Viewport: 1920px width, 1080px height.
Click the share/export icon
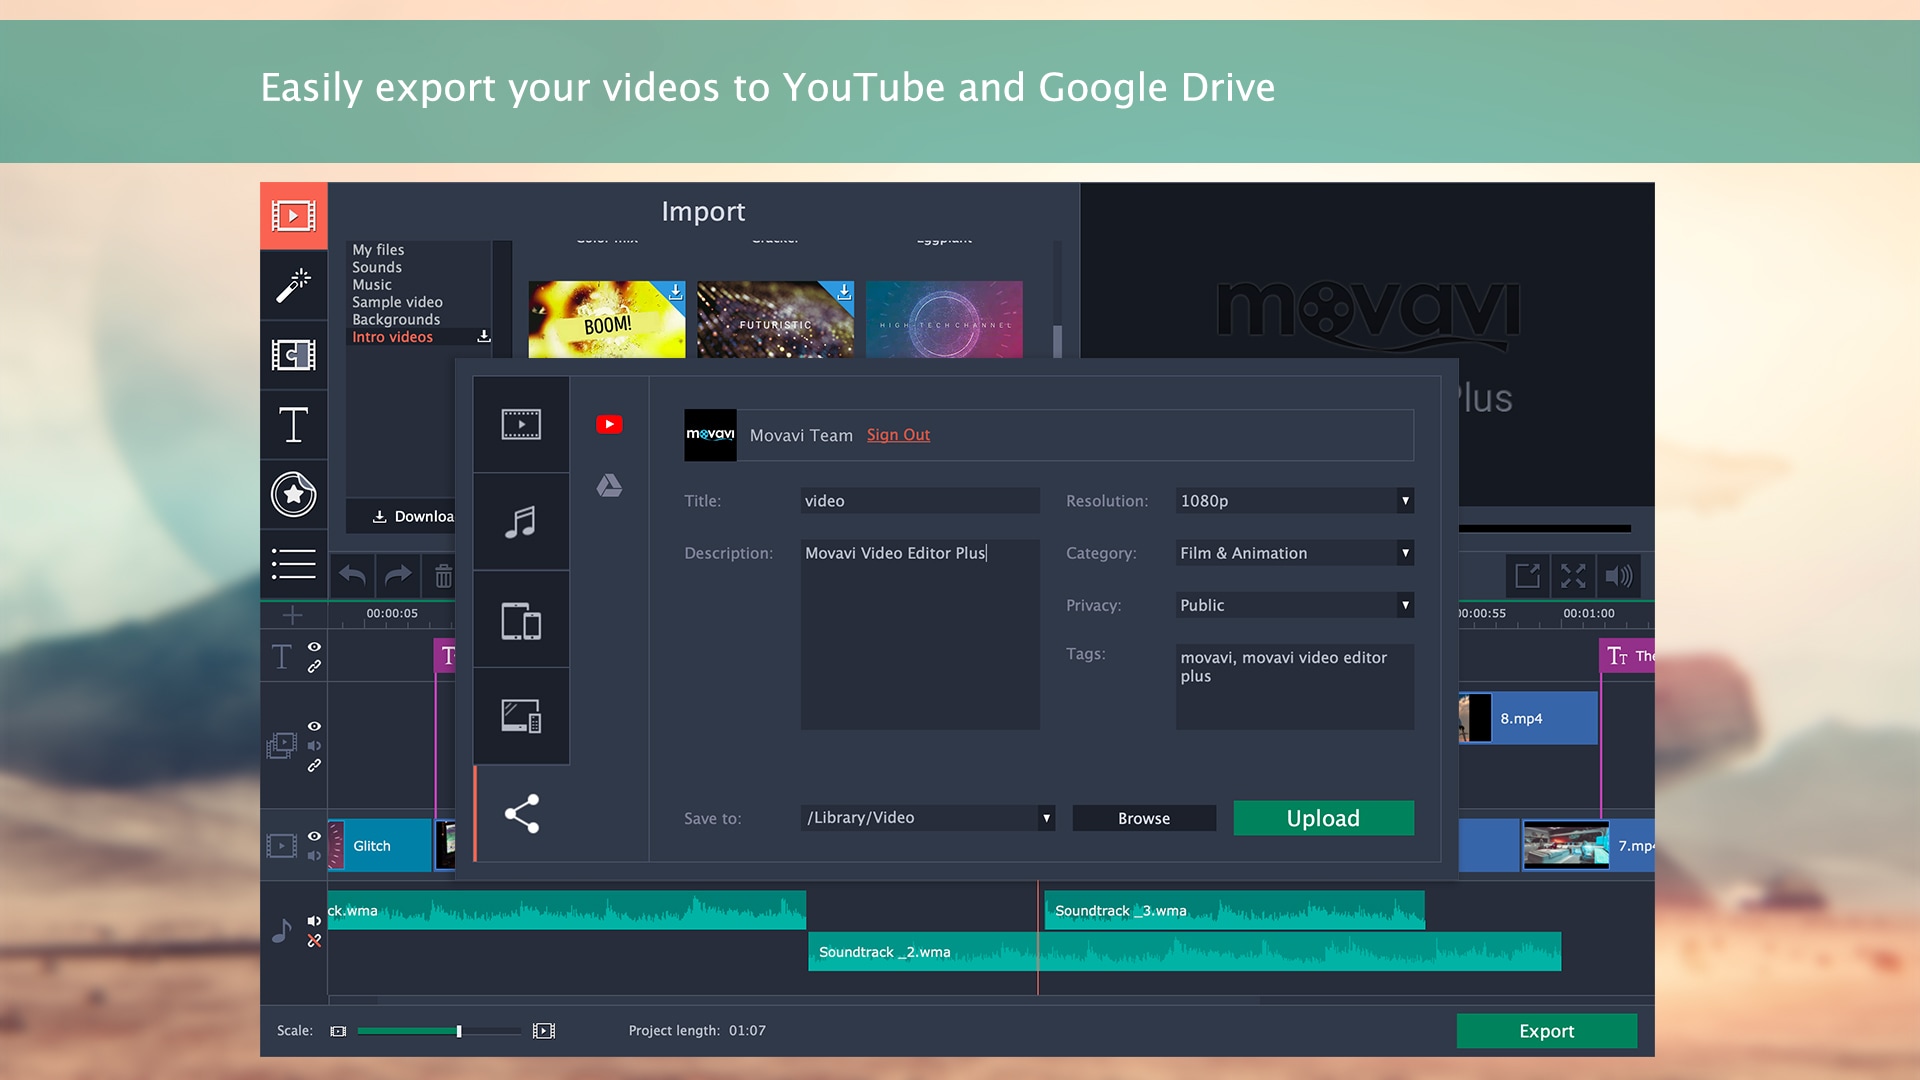click(520, 814)
